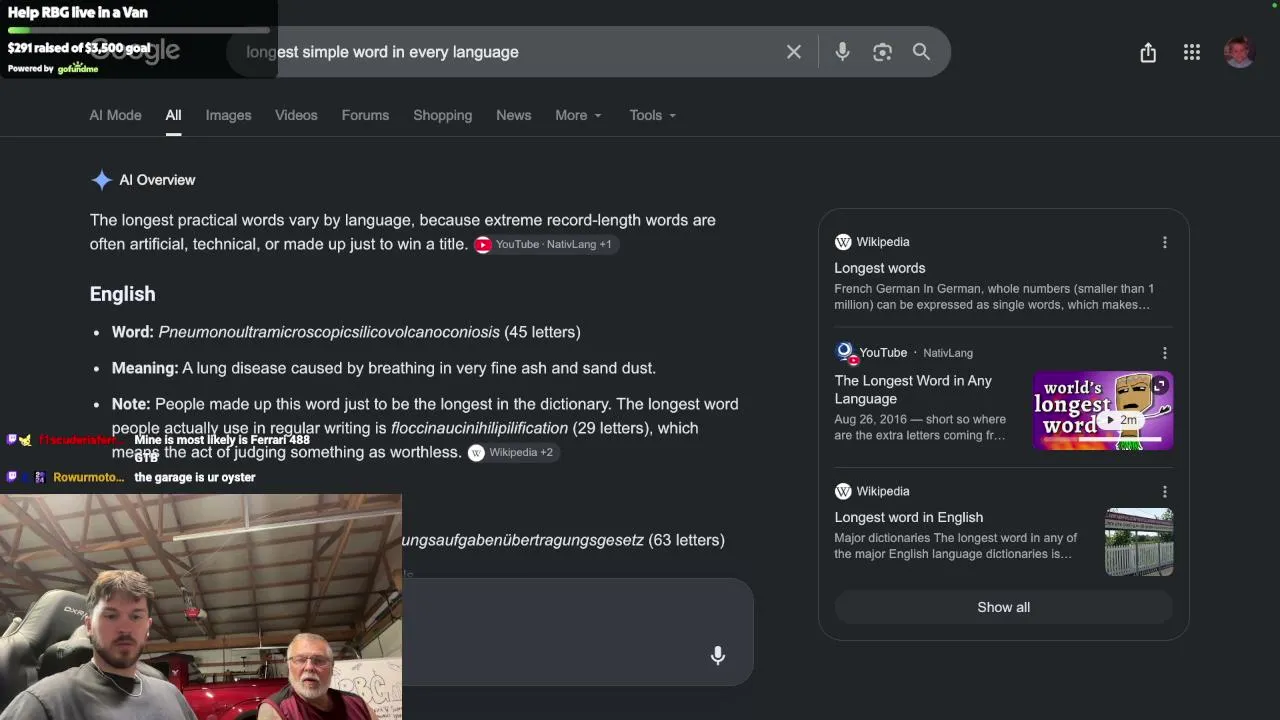Open options for Longest word in English result
The width and height of the screenshot is (1280, 720).
tap(1165, 492)
